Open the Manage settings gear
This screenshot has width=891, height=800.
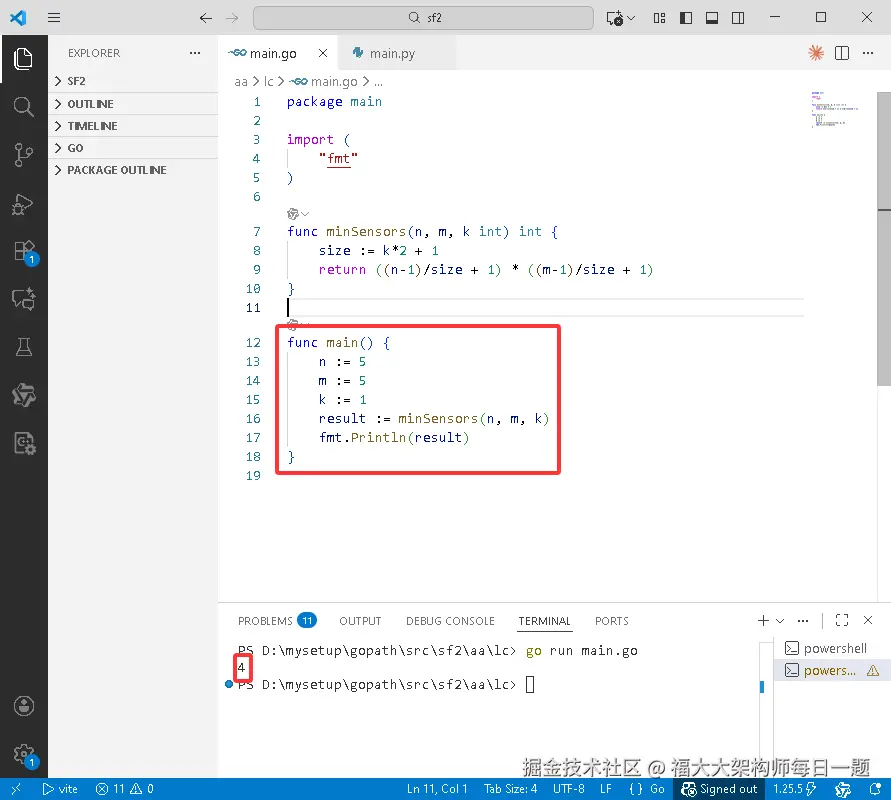[x=24, y=755]
